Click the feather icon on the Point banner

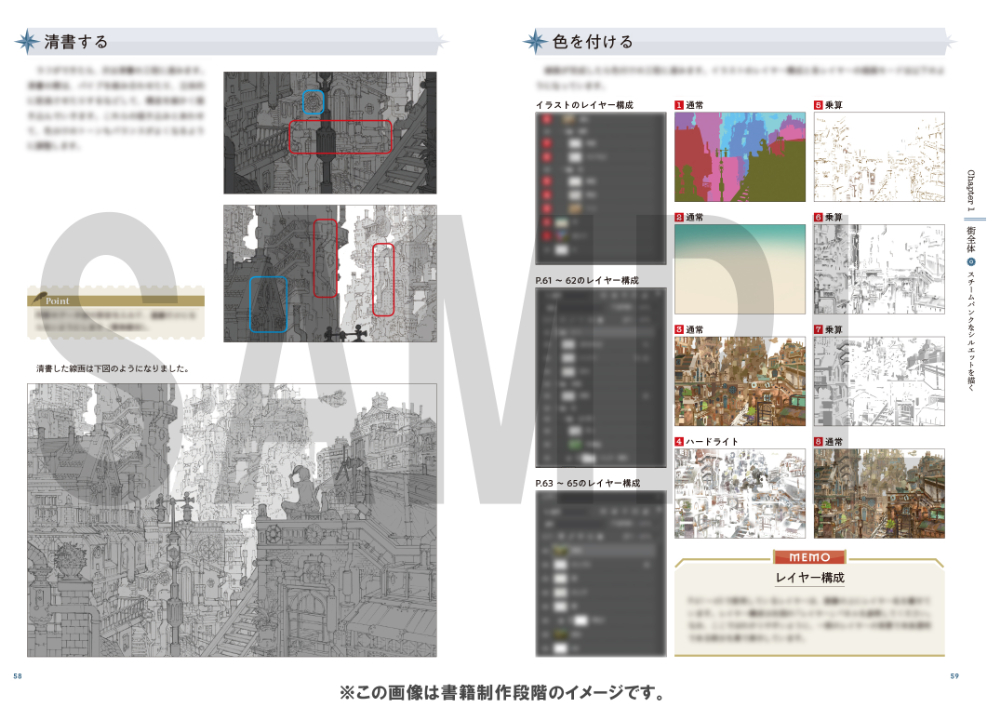point(38,298)
